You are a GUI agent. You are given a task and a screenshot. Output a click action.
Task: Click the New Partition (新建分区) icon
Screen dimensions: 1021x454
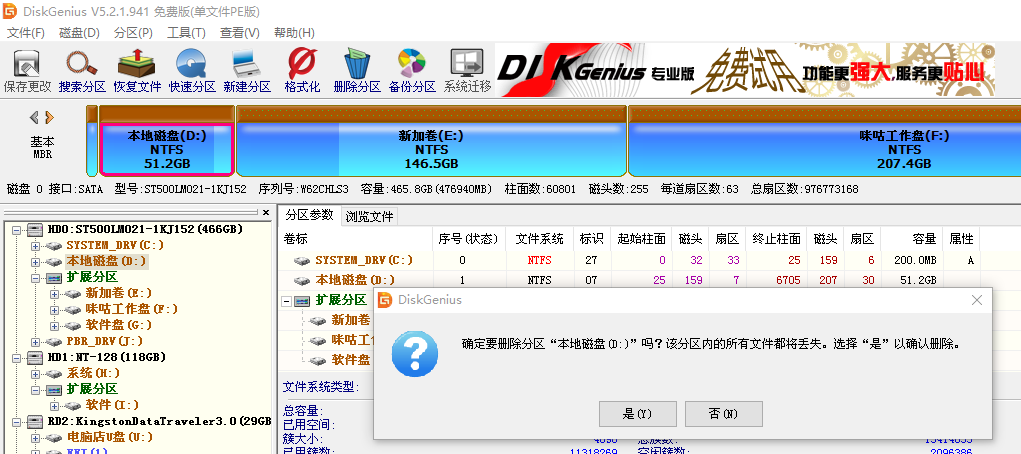(247, 71)
